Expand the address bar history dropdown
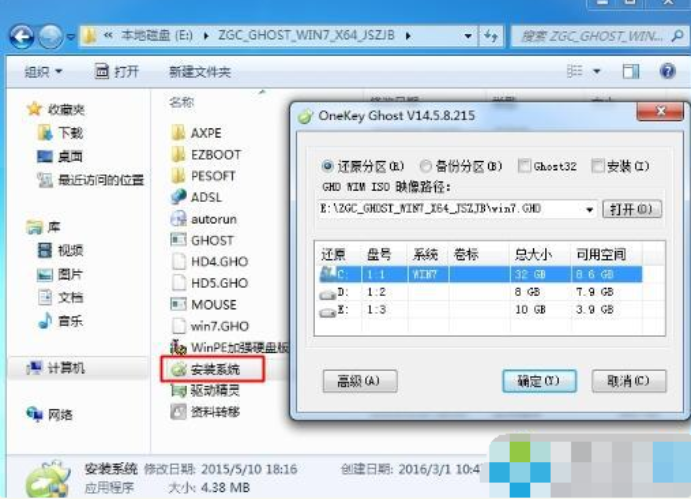Screen dimensions: 696x503 tap(468, 36)
